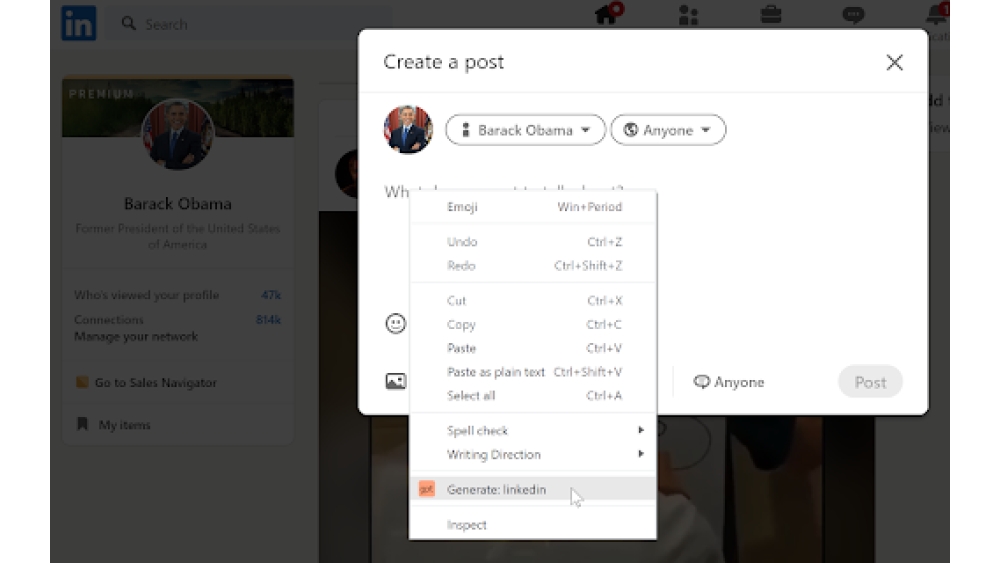1000x563 pixels.
Task: Select Paste in the context menu
Action: coord(533,348)
